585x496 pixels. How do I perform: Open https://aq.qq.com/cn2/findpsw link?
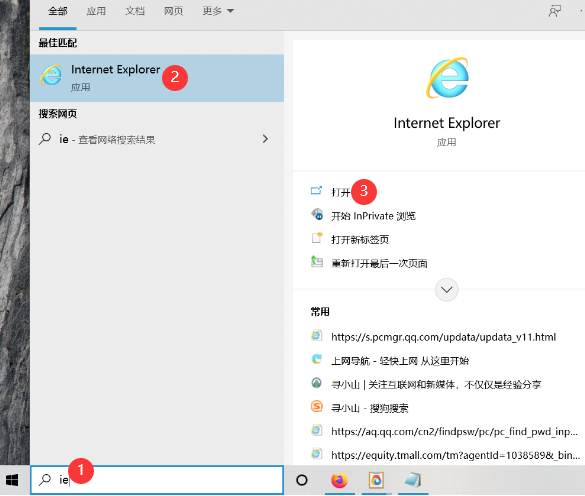pyautogui.click(x=454, y=431)
